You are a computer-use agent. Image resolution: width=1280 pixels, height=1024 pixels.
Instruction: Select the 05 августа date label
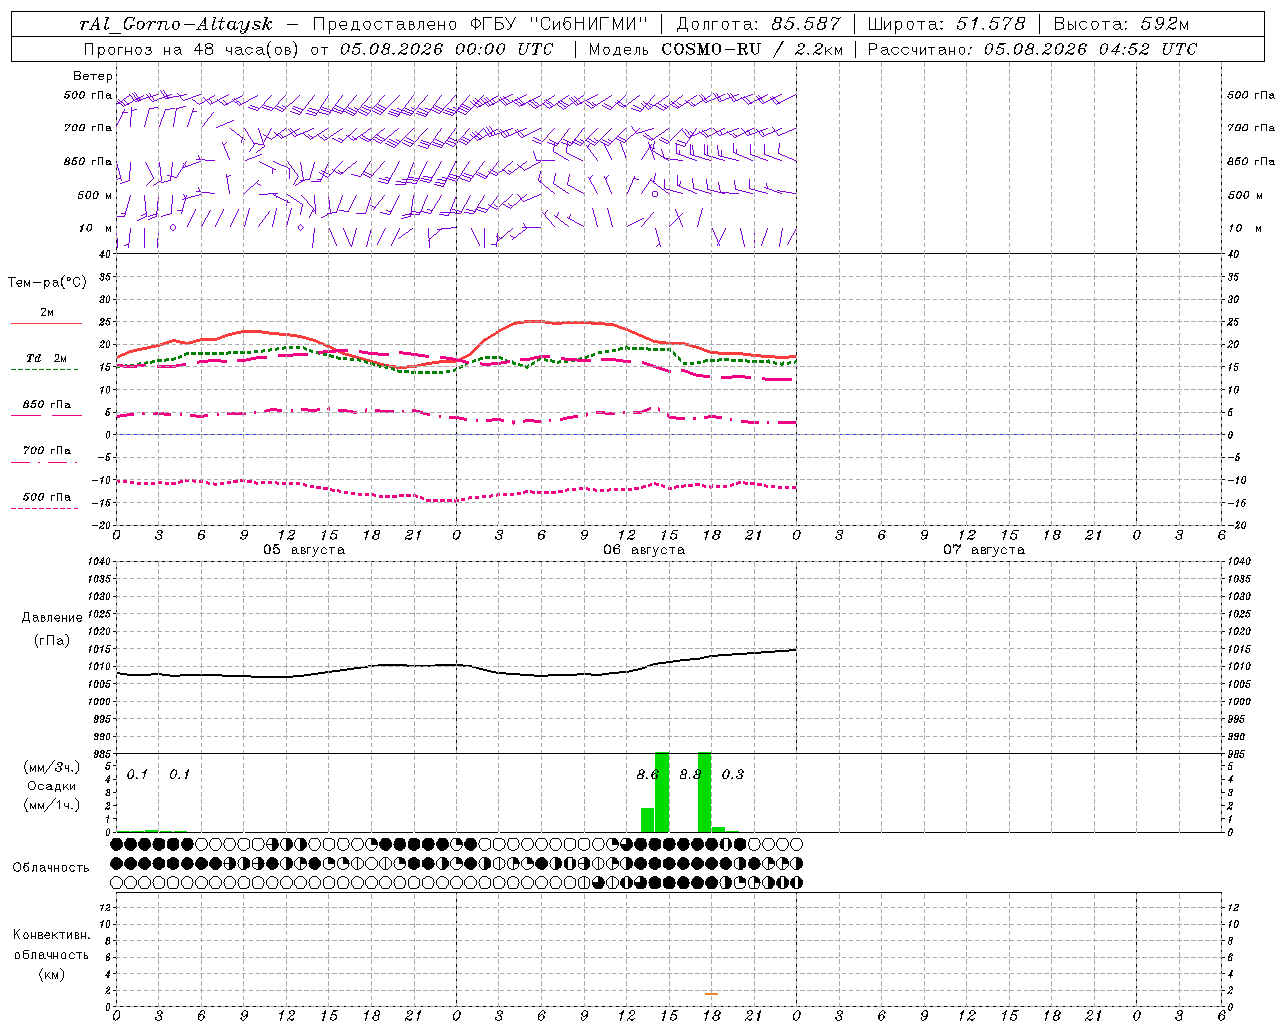(x=304, y=549)
